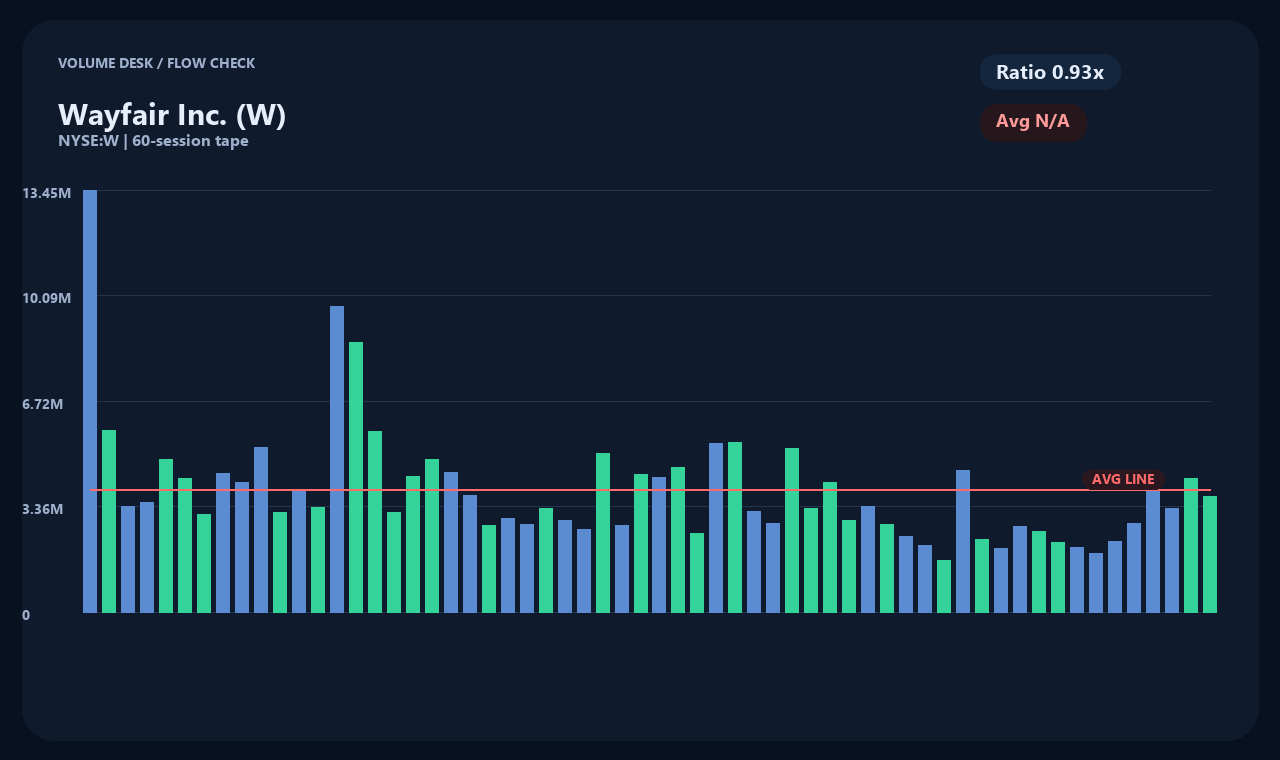The height and width of the screenshot is (760, 1280).
Task: Select the Avg N/A badge
Action: 1033,122
